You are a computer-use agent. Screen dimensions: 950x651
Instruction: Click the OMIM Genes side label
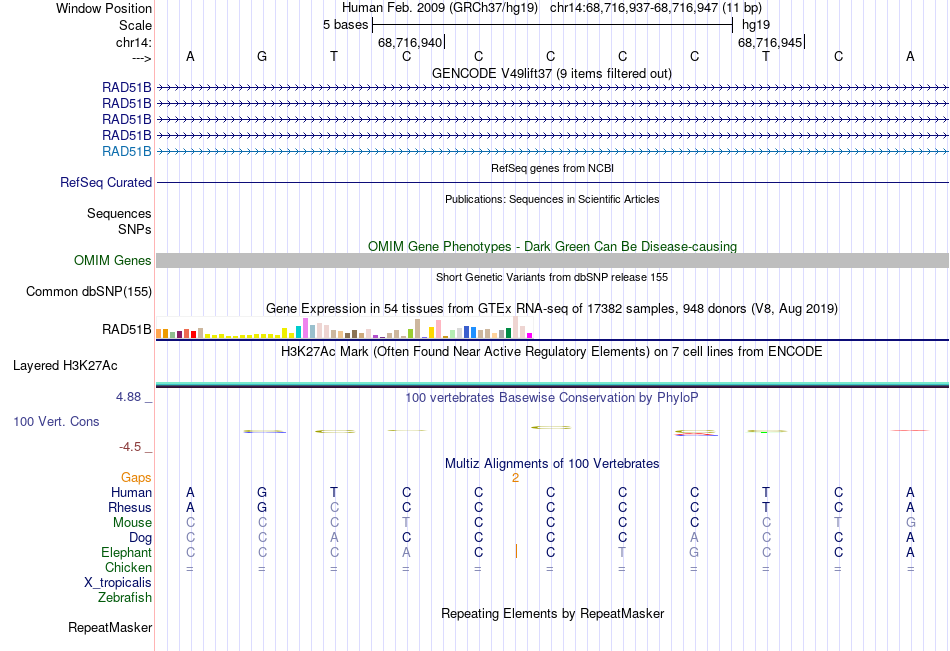tap(113, 261)
